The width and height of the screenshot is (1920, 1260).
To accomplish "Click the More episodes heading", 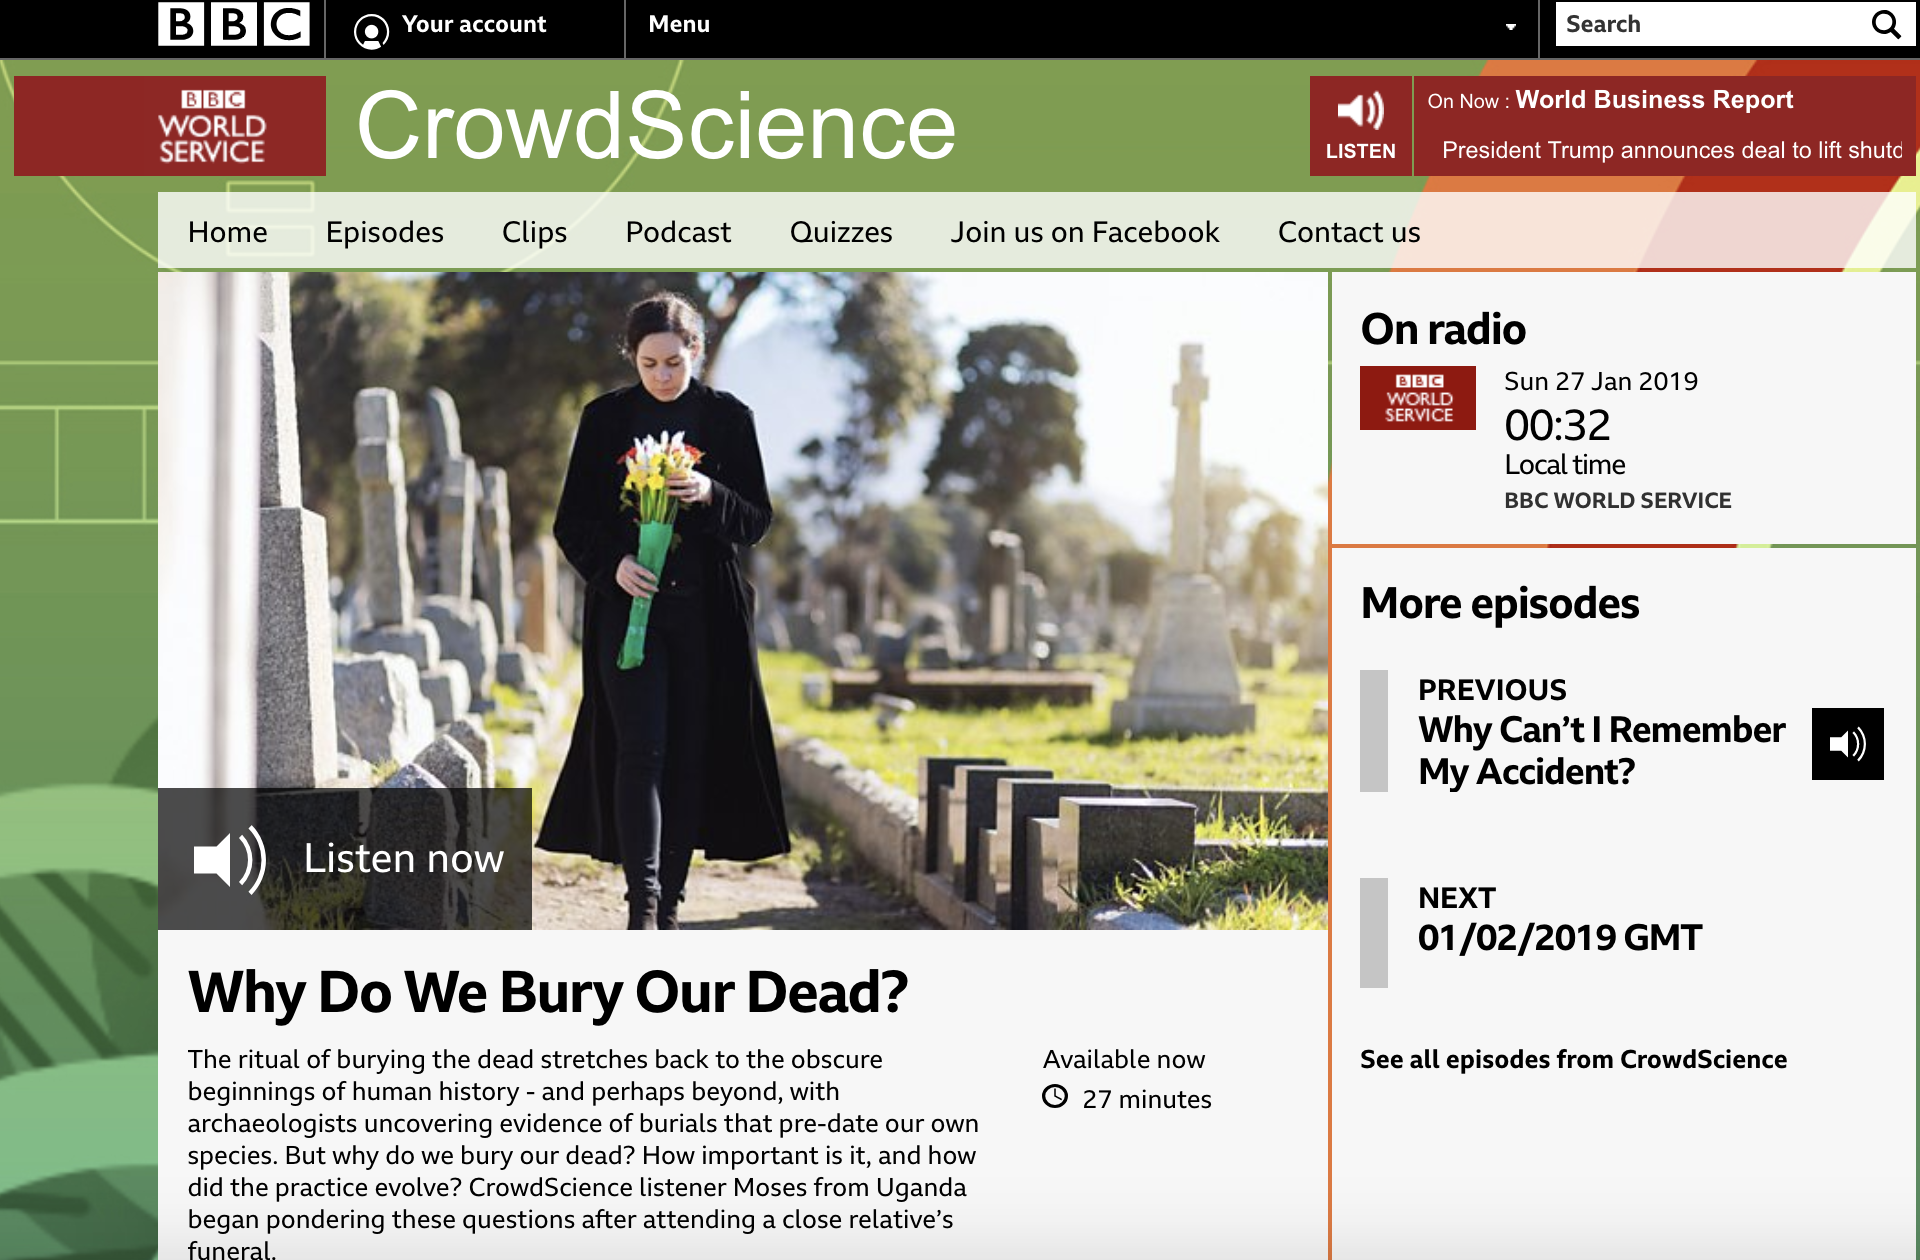I will click(x=1500, y=604).
